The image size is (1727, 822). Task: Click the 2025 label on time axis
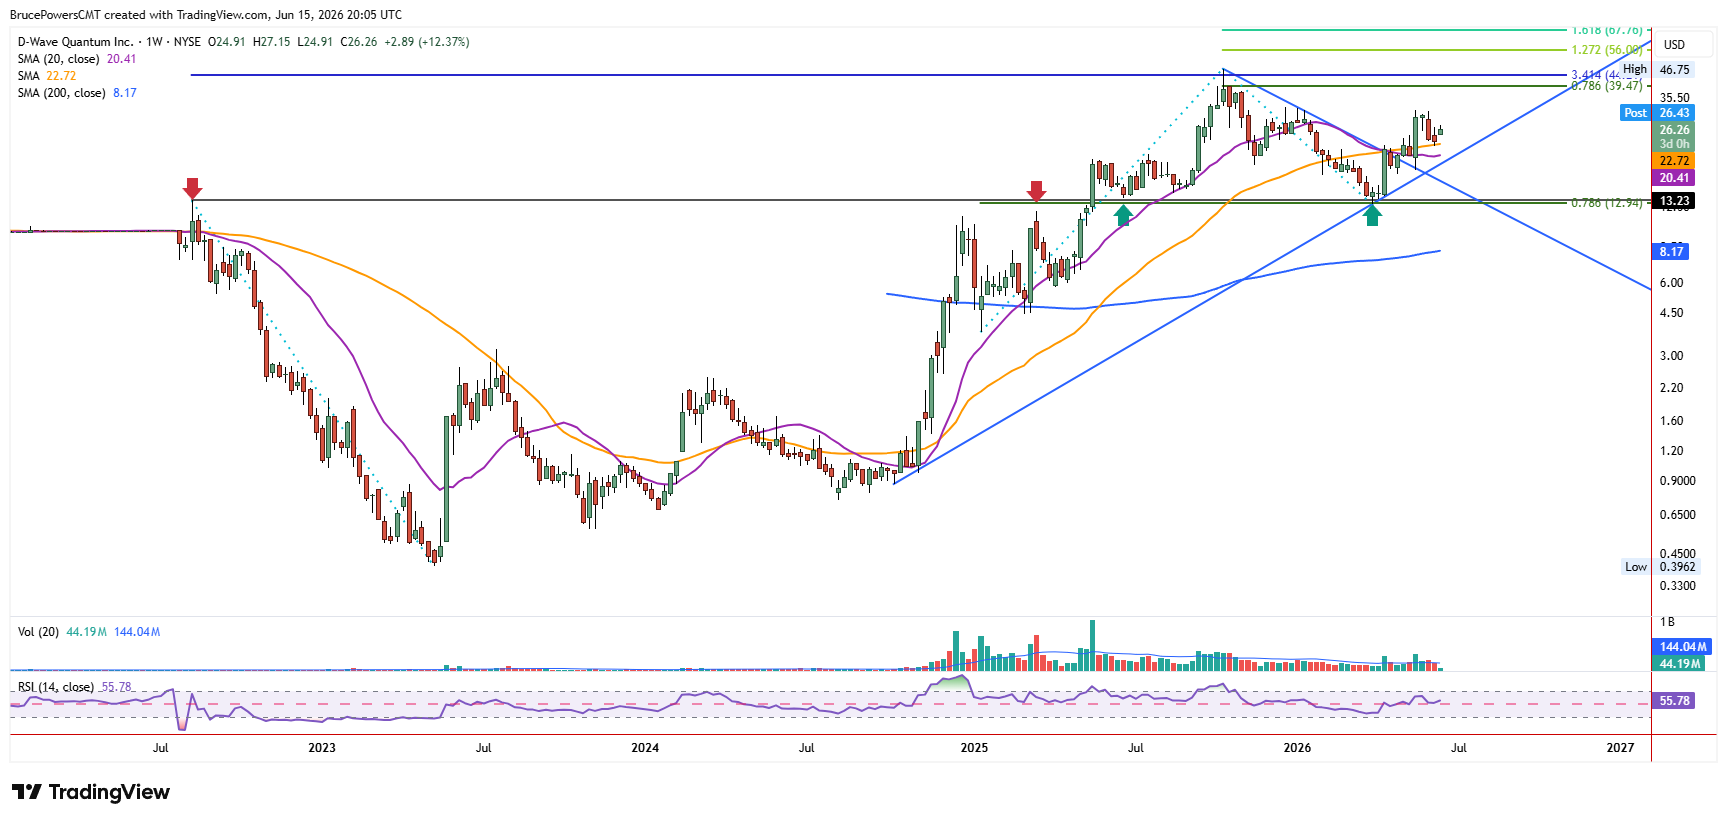[x=974, y=748]
